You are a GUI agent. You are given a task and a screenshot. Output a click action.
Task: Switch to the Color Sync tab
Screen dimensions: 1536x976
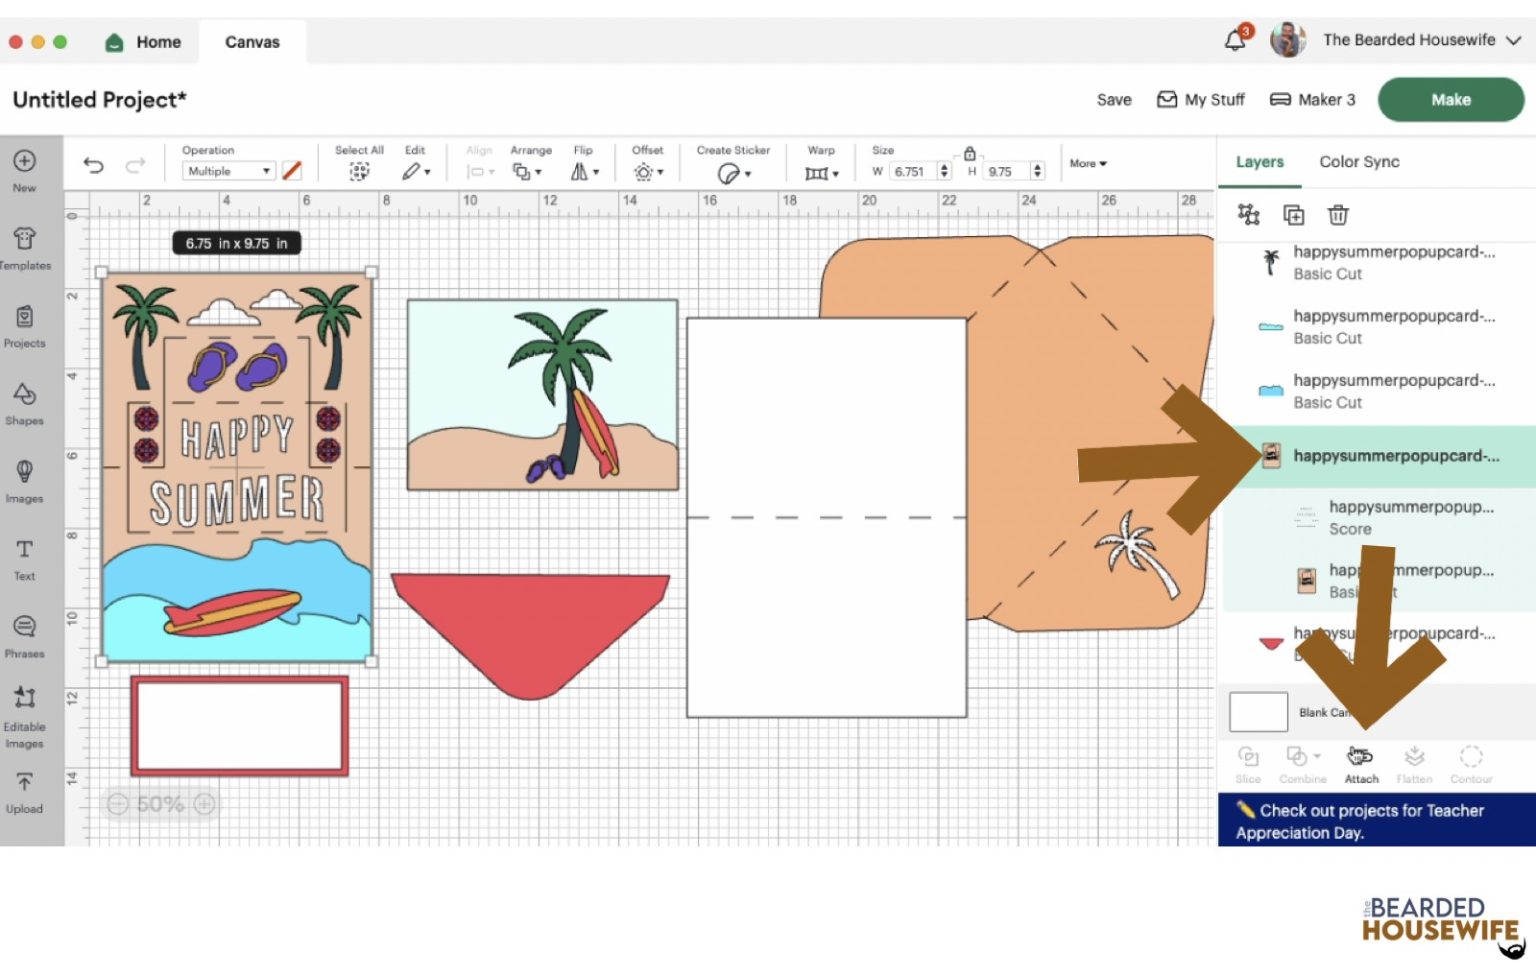[1358, 162]
